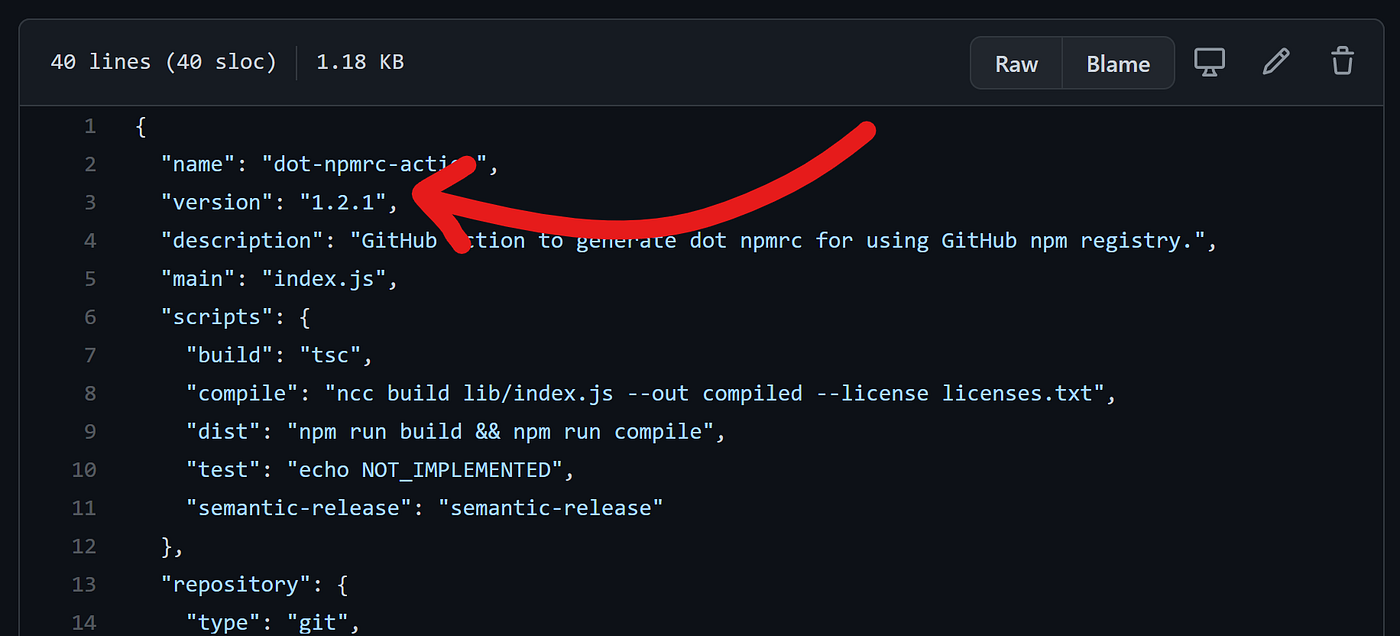Click the Raw button
Viewport: 1400px width, 636px height.
coord(1015,63)
